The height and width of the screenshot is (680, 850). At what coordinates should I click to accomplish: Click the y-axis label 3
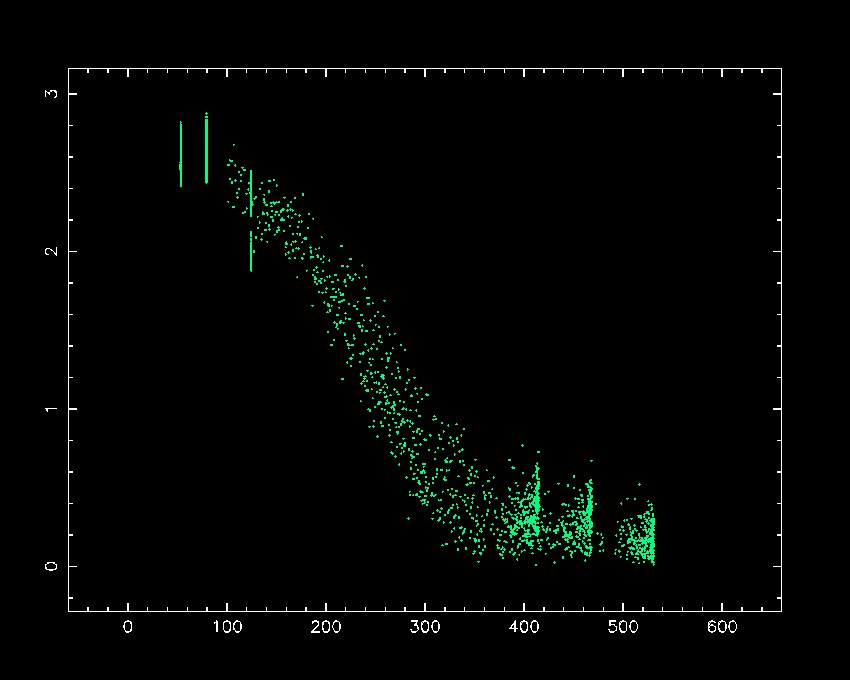(51, 93)
